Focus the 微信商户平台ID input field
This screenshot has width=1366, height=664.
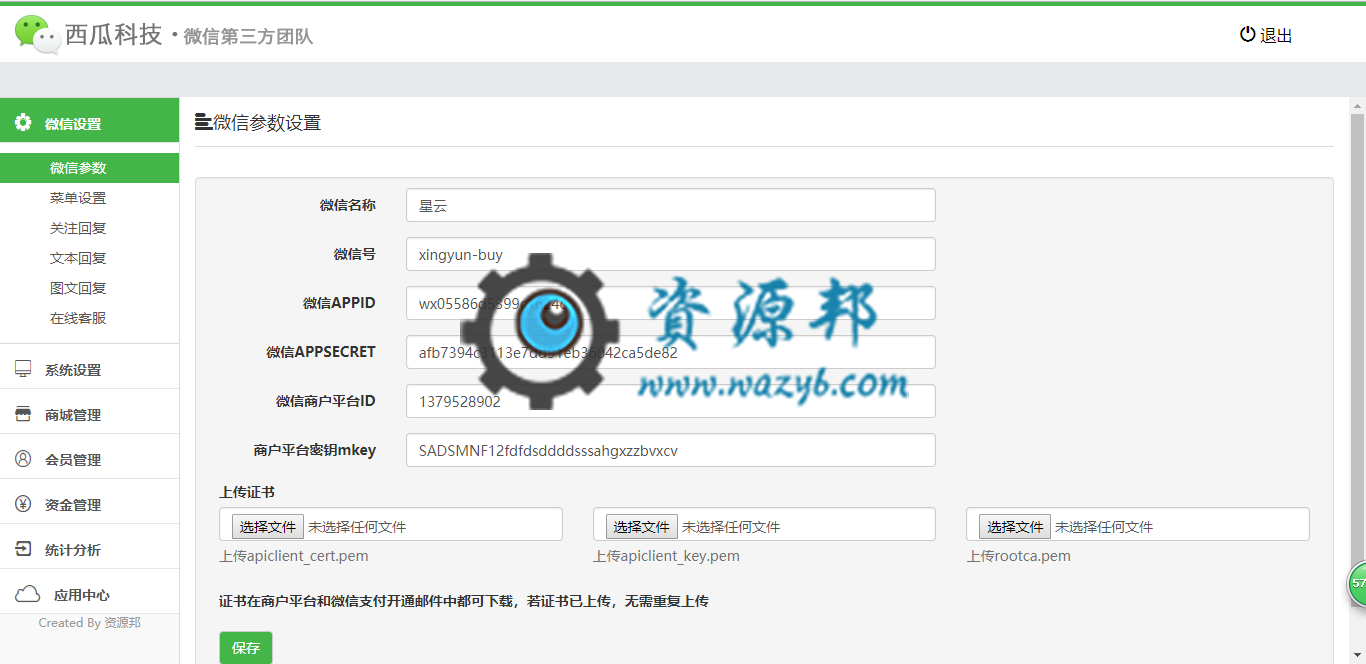(x=671, y=401)
